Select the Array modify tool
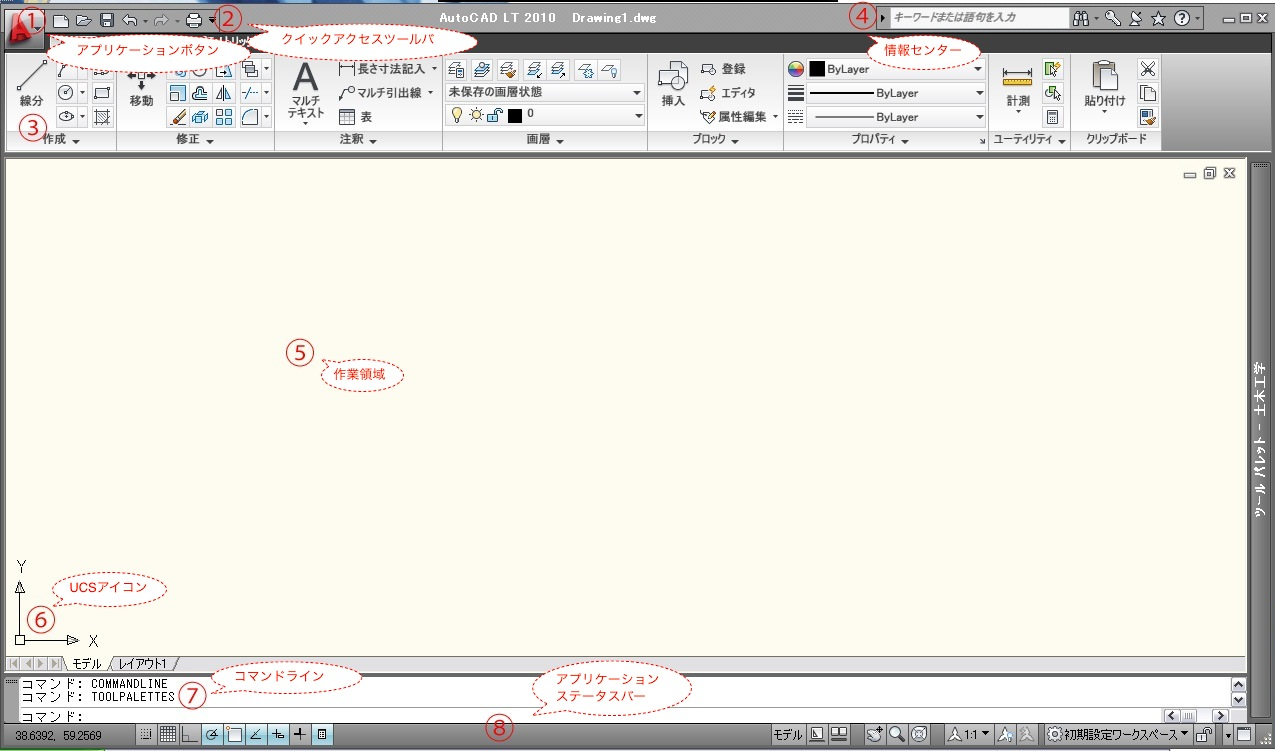 tap(224, 117)
